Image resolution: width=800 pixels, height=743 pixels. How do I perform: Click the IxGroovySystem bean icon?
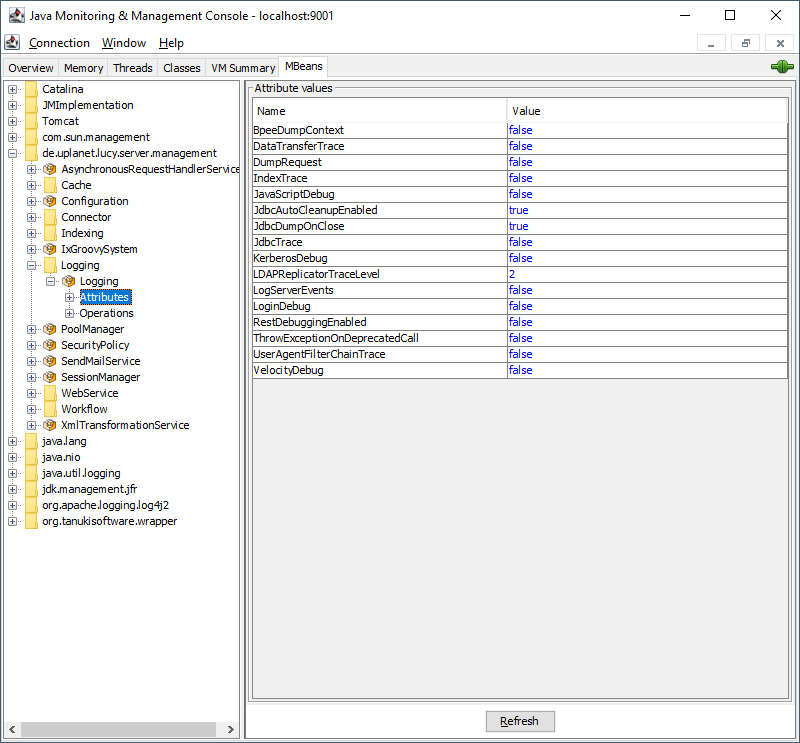pyautogui.click(x=50, y=249)
